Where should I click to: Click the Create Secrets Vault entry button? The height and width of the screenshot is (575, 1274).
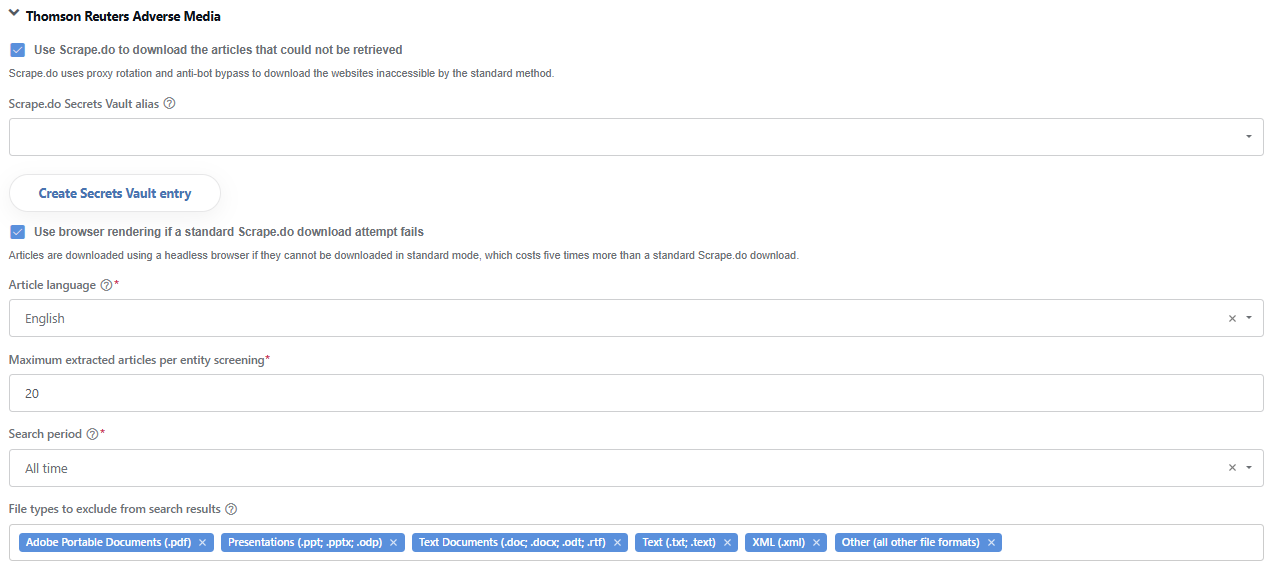click(x=115, y=193)
